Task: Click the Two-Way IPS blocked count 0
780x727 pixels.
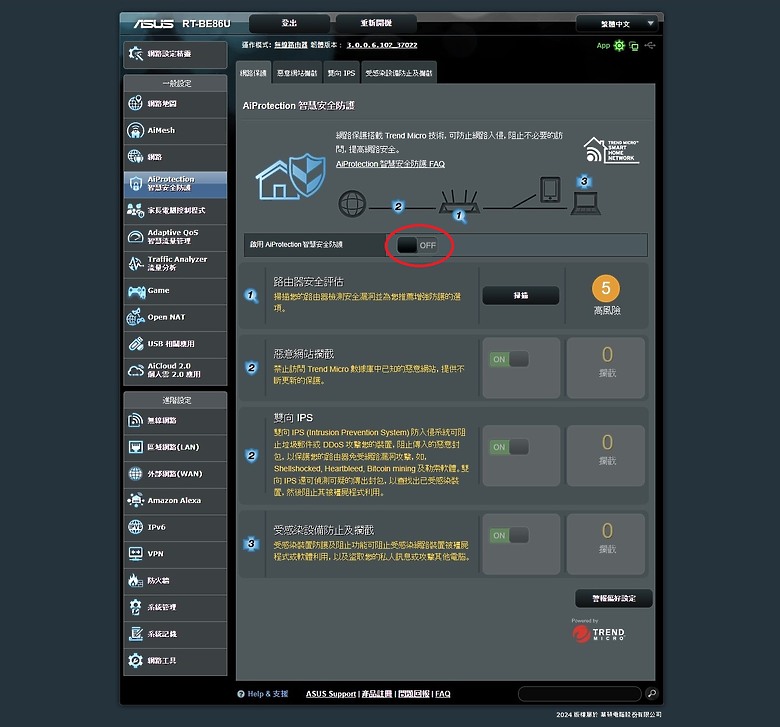Action: tap(607, 442)
